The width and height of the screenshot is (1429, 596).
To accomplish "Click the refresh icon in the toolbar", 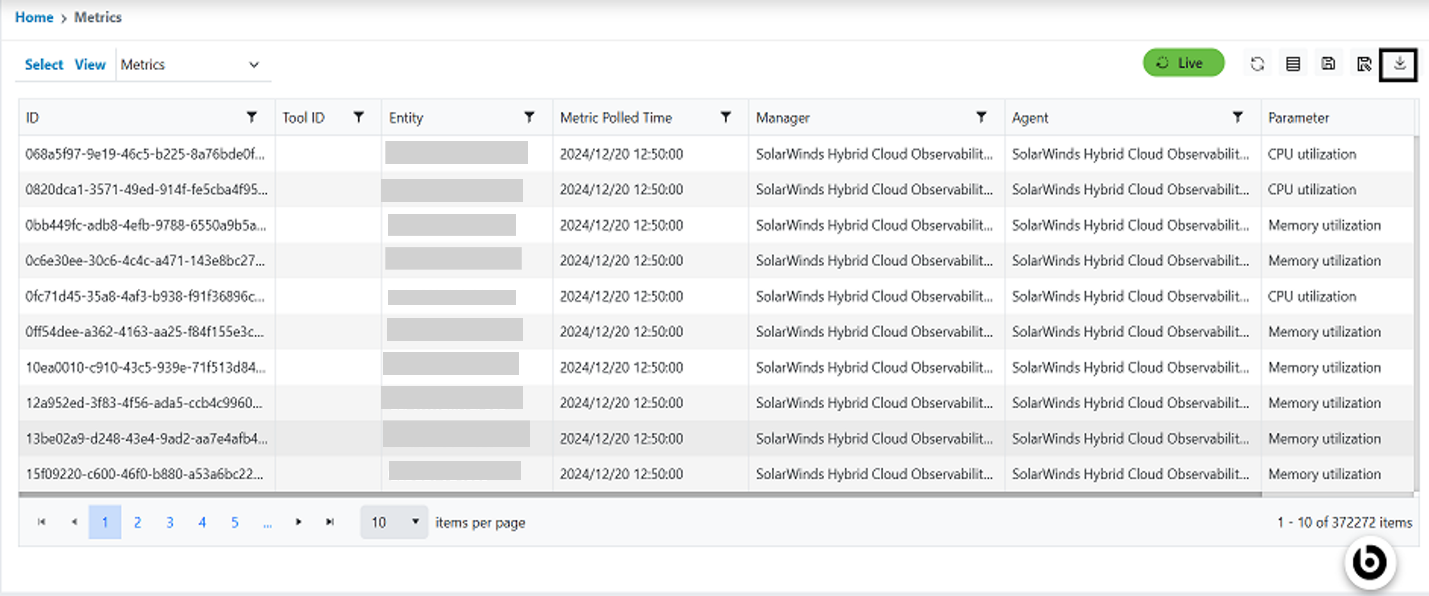I will click(x=1257, y=64).
